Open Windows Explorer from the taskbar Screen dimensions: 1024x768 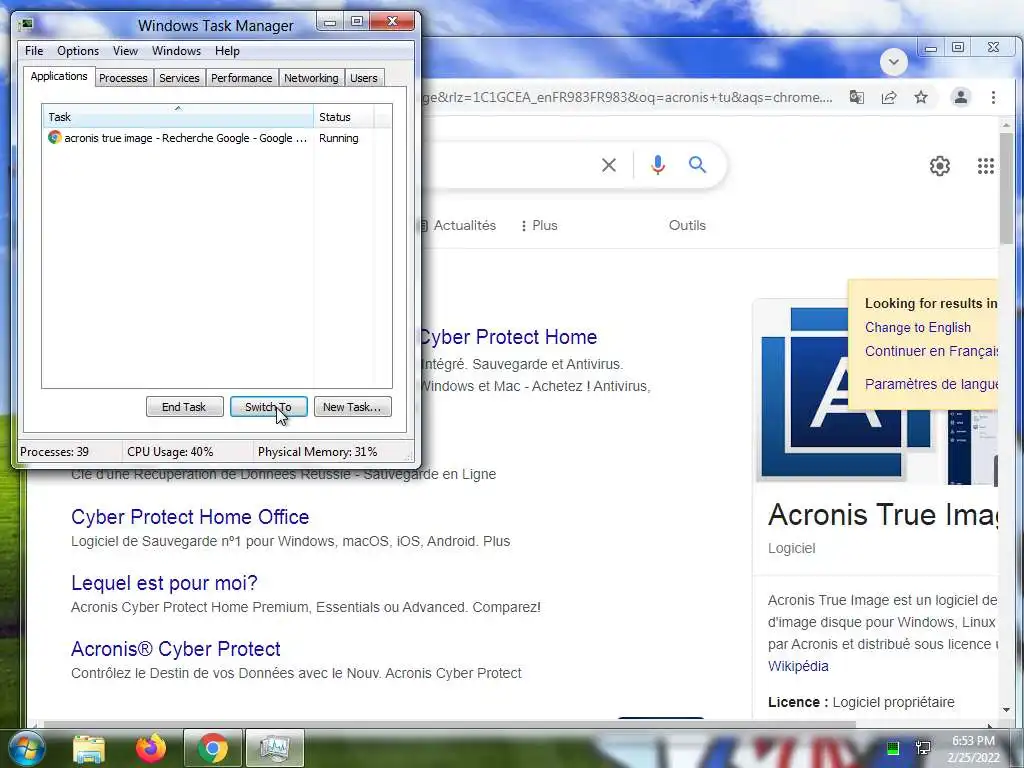pos(89,748)
